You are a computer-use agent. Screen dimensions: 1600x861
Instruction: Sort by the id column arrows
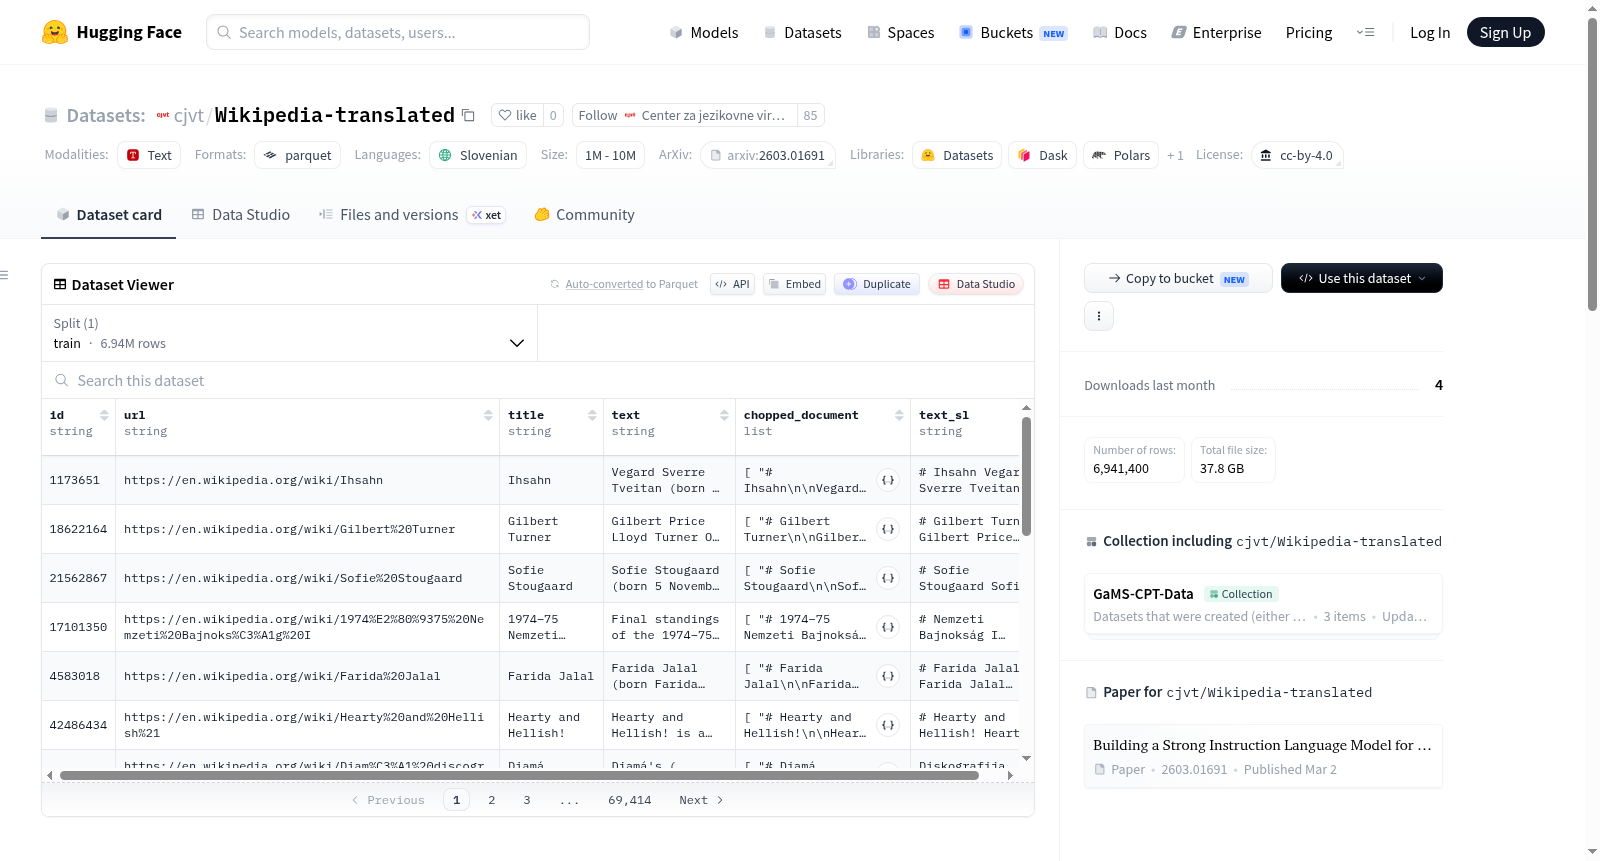pos(104,415)
